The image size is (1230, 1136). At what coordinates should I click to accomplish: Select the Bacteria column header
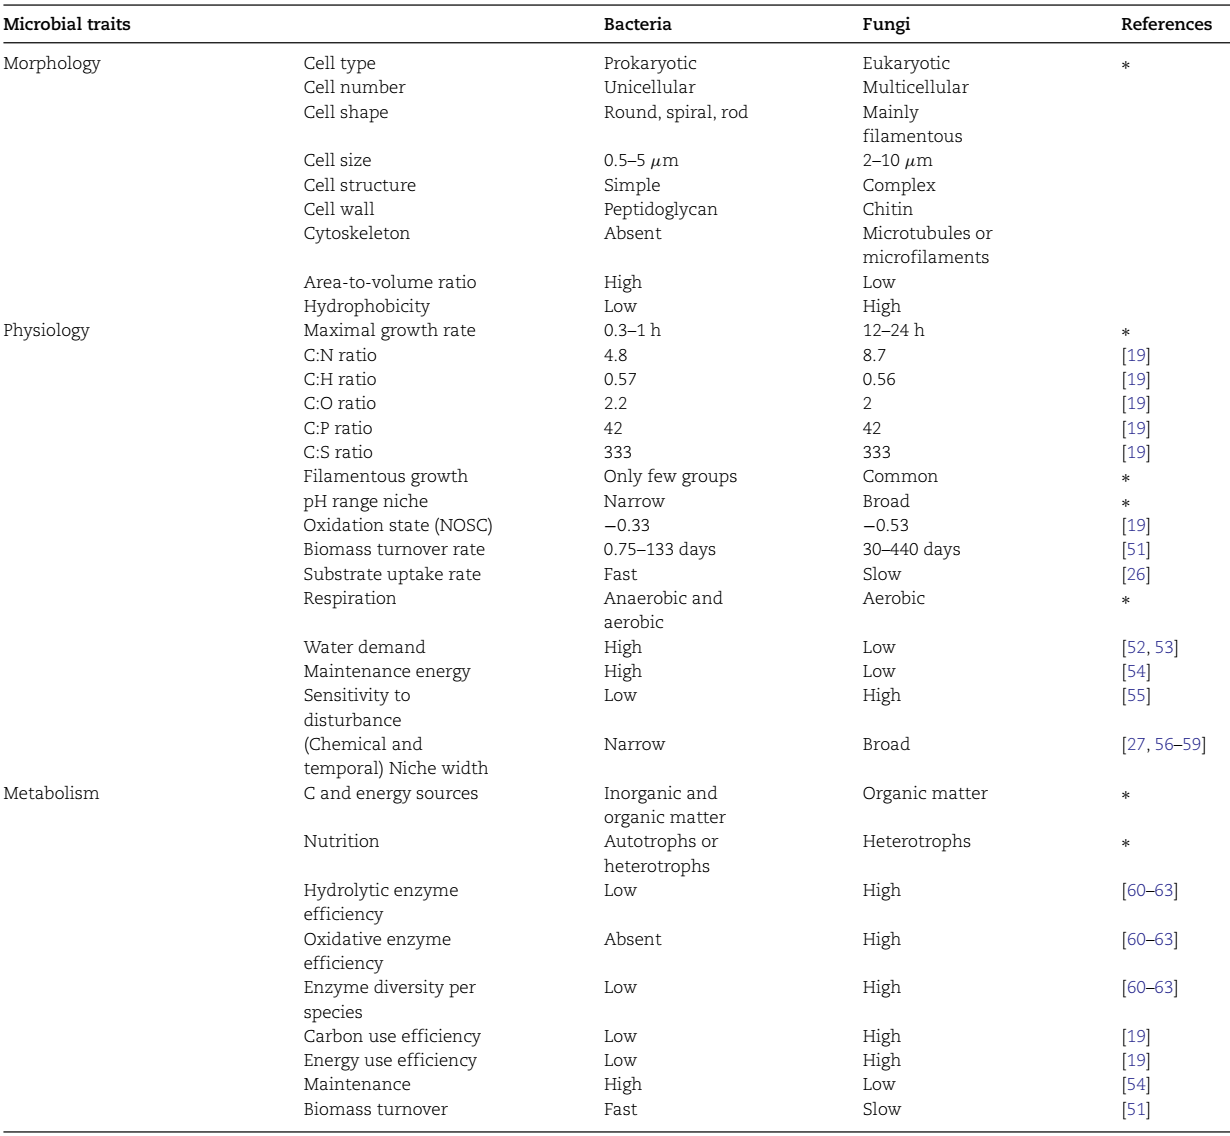(638, 24)
